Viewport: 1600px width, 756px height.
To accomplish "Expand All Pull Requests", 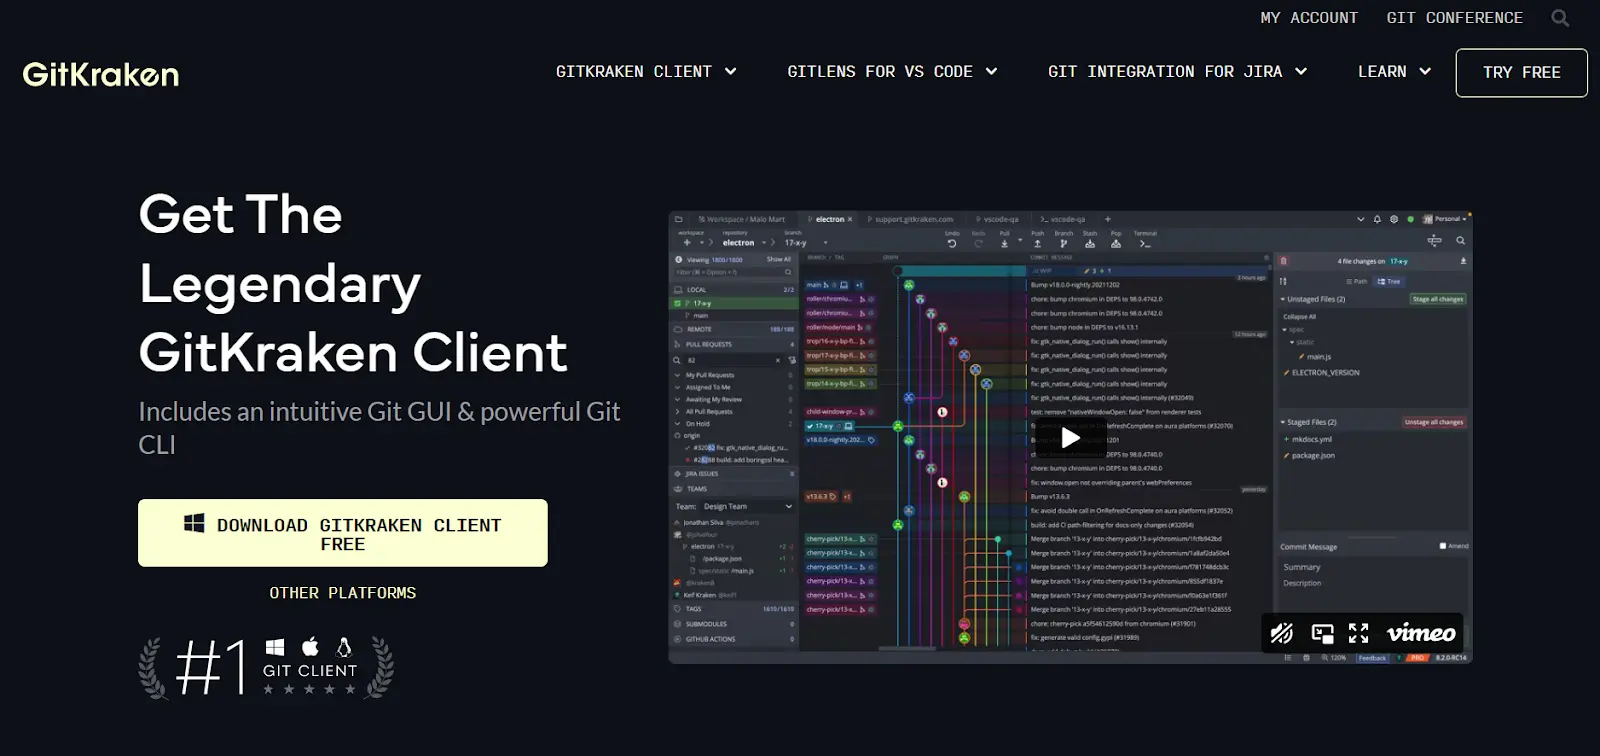I will (677, 411).
